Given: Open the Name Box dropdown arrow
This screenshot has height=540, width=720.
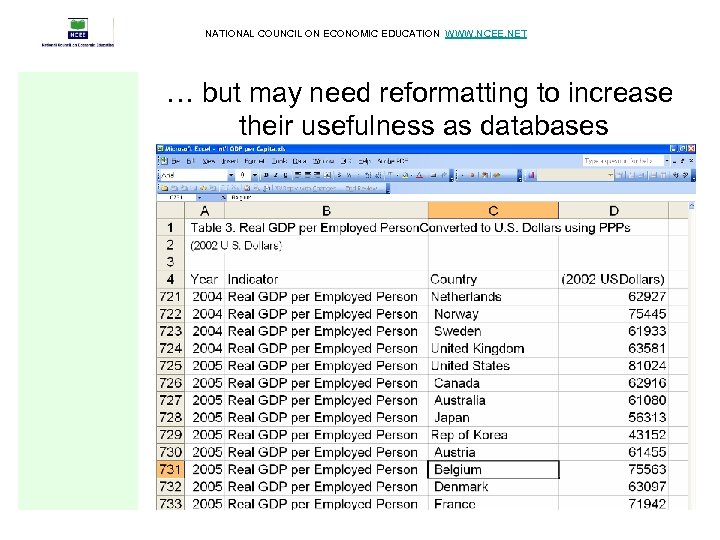Looking at the screenshot, I should pos(200,197).
